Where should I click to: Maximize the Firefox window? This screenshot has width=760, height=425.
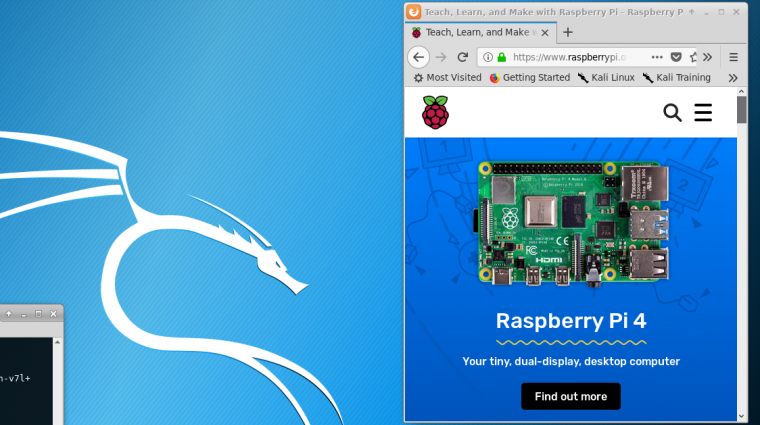pos(721,12)
